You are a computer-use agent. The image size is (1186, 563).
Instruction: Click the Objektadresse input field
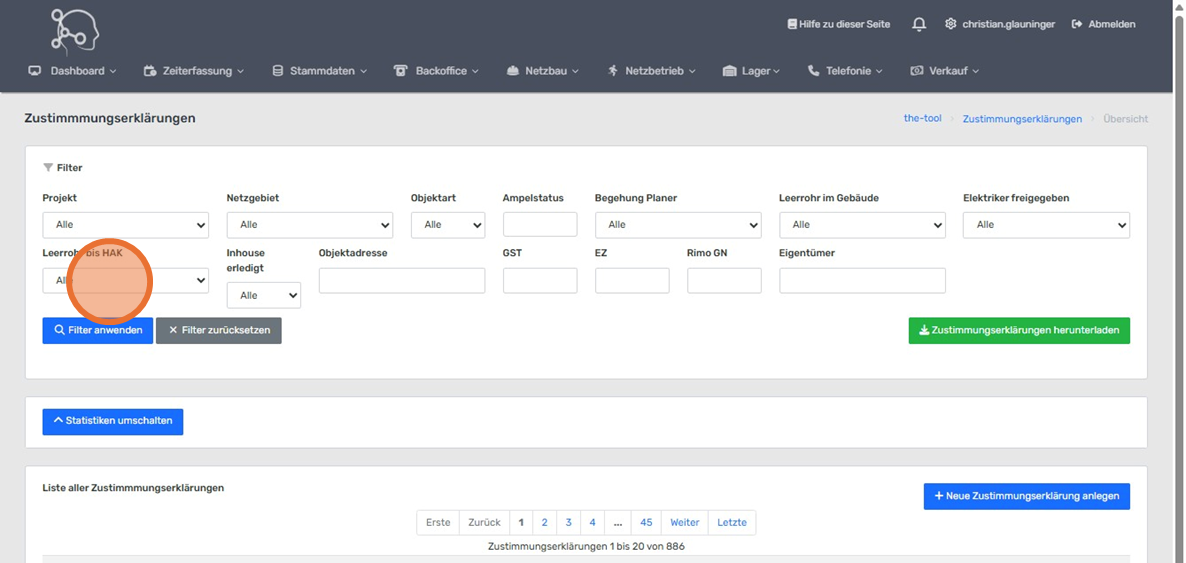401,281
